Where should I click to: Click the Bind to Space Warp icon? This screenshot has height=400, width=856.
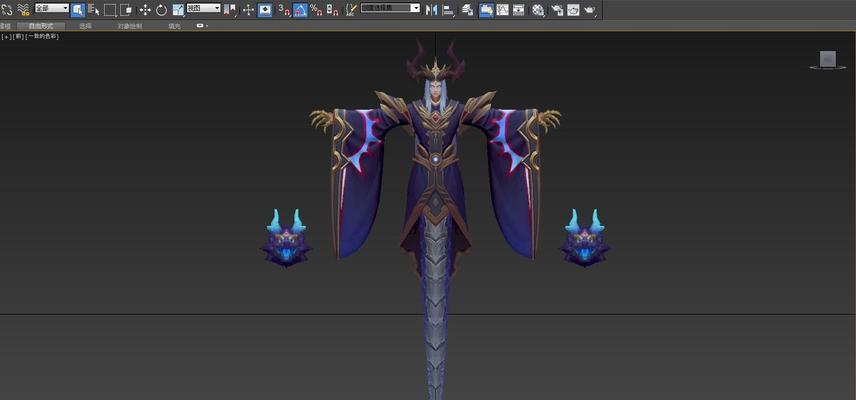tap(23, 9)
